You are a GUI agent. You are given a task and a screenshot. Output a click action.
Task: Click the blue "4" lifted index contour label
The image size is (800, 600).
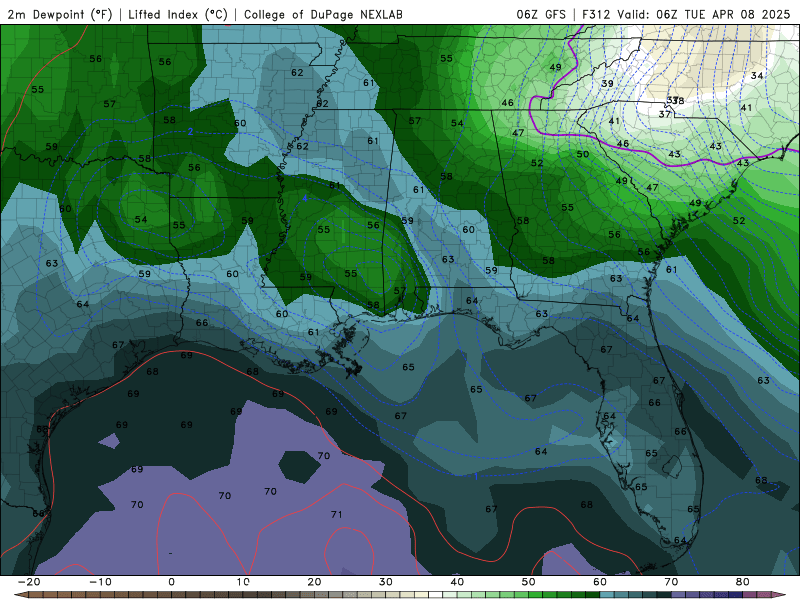click(x=305, y=198)
